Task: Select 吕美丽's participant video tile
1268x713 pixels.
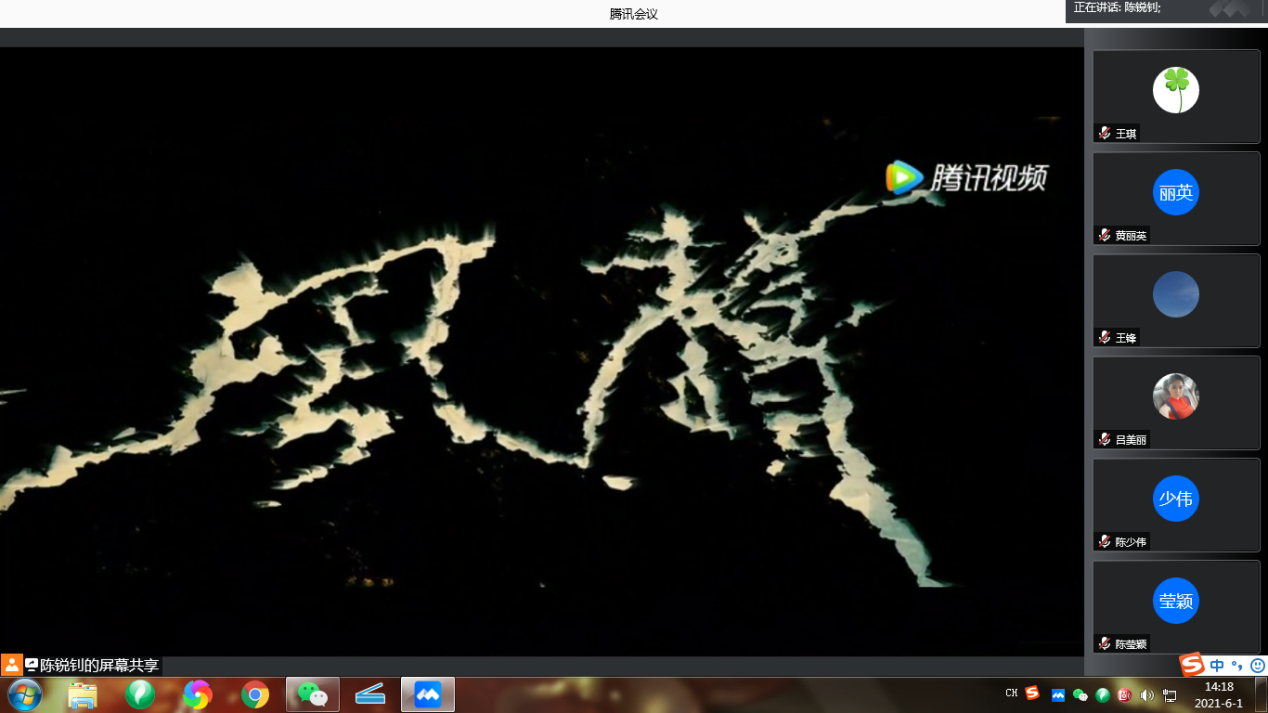Action: 1176,402
